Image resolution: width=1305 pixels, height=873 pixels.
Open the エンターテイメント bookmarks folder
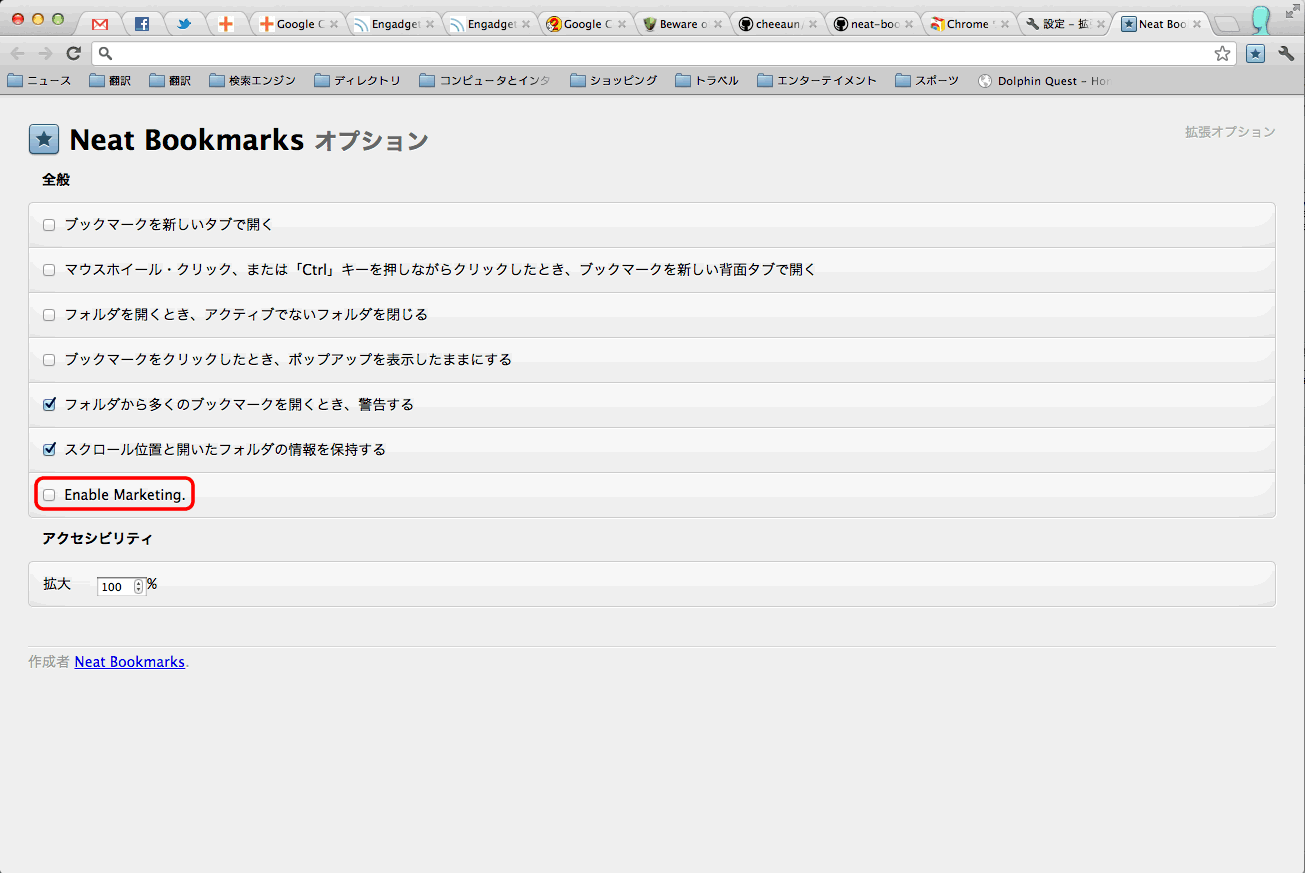point(817,81)
